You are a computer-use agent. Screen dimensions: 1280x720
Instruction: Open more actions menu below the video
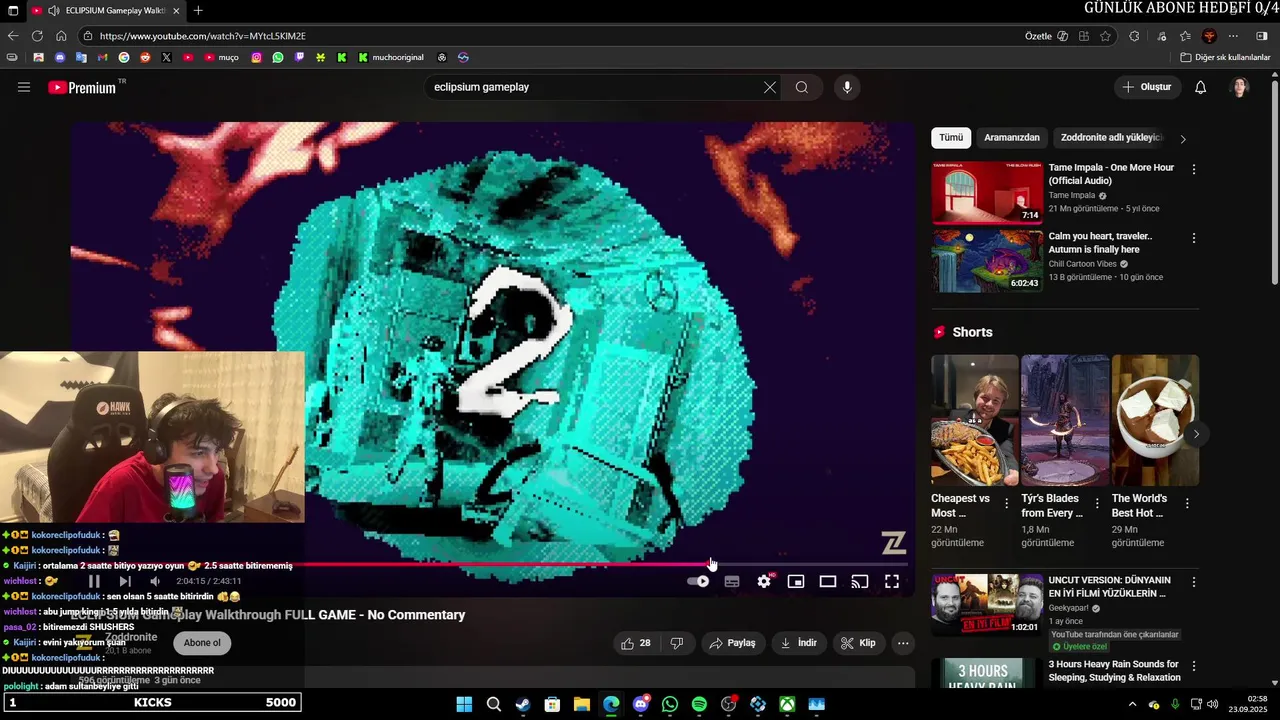click(903, 643)
